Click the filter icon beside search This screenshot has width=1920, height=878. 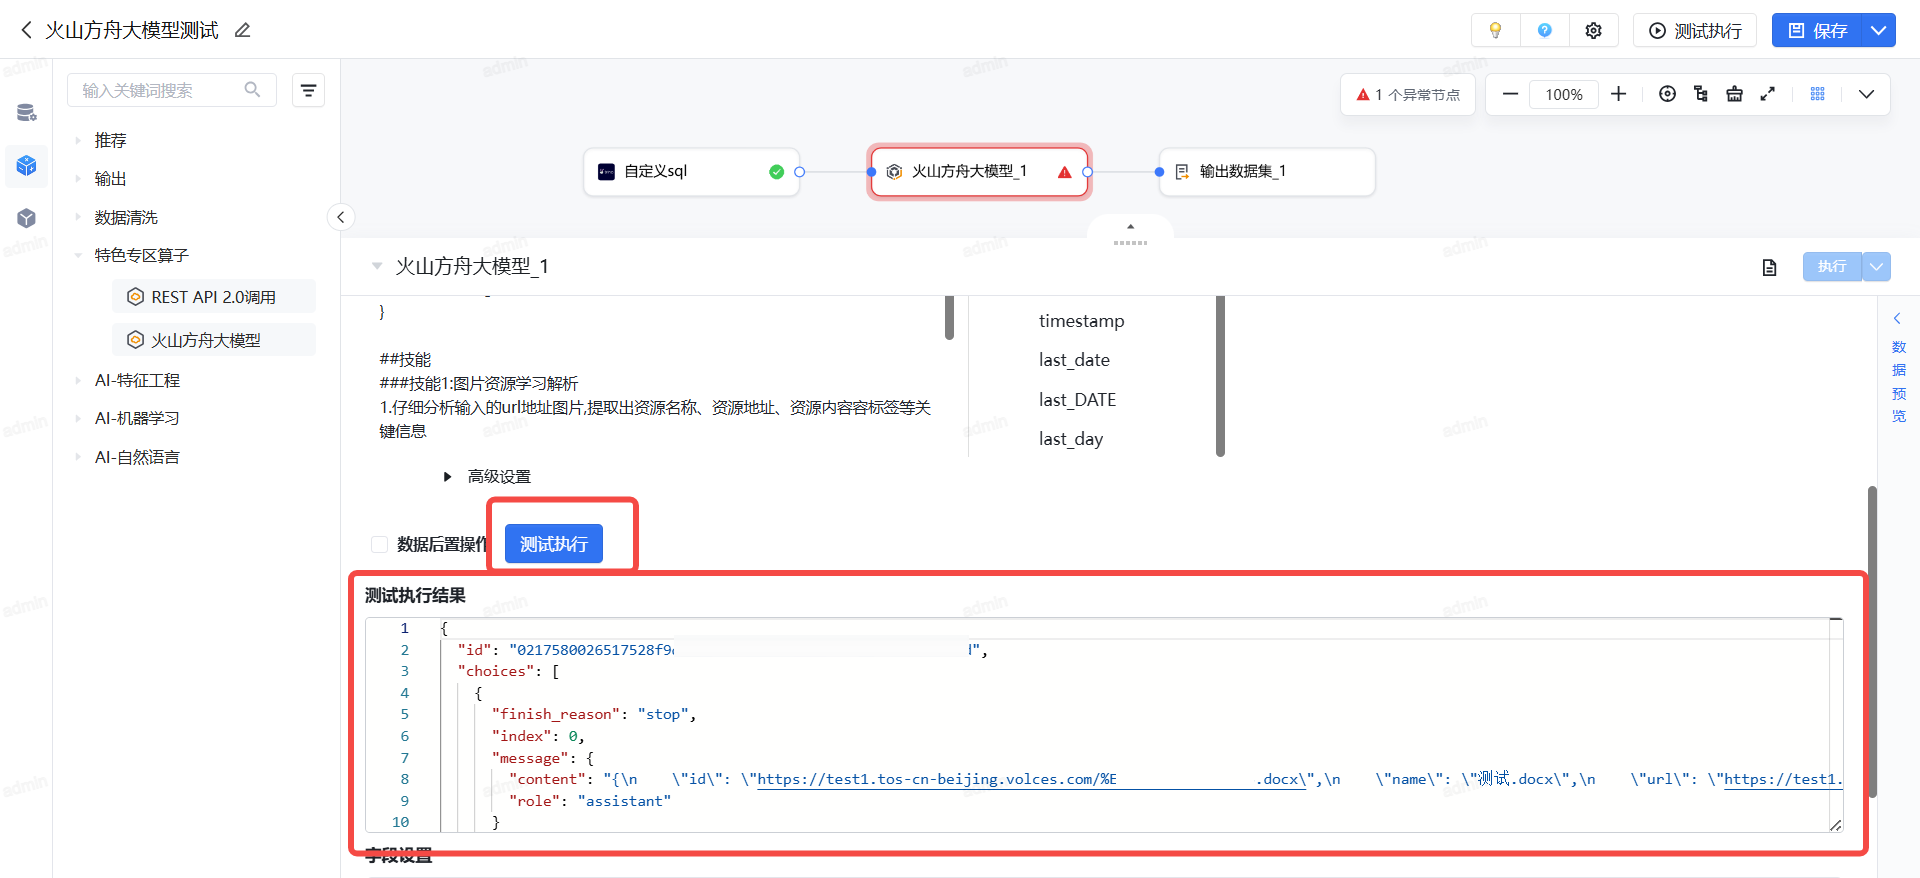(308, 91)
